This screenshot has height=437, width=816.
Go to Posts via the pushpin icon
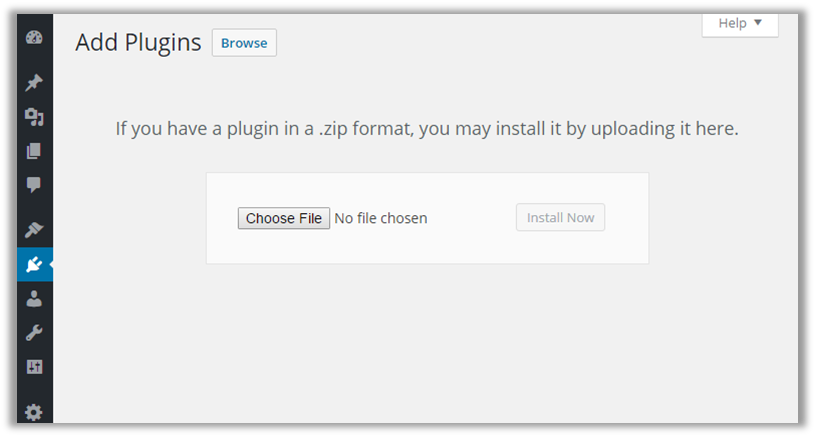point(34,82)
